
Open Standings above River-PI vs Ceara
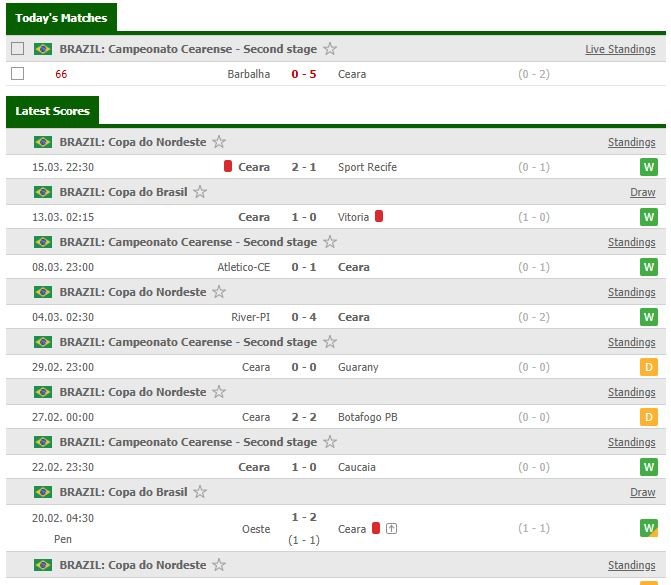point(632,292)
